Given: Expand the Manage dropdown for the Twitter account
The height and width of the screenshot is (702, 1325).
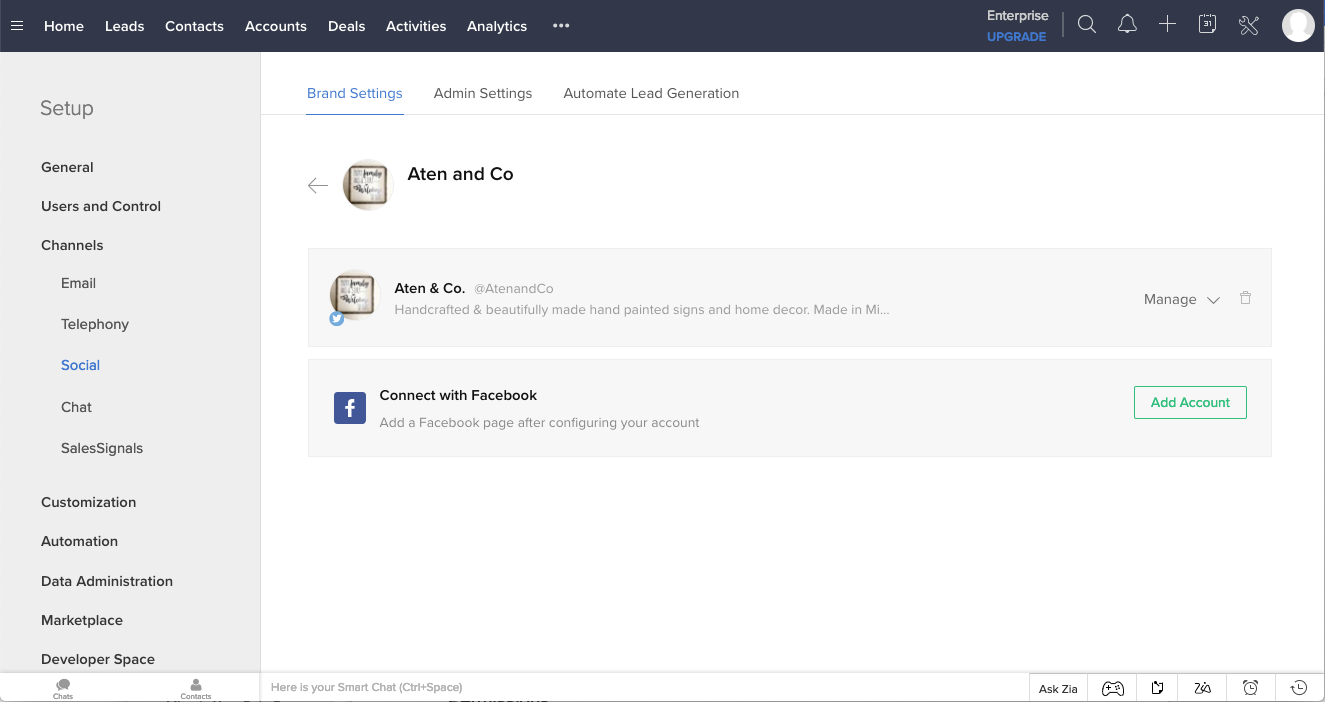Looking at the screenshot, I should 1181,299.
